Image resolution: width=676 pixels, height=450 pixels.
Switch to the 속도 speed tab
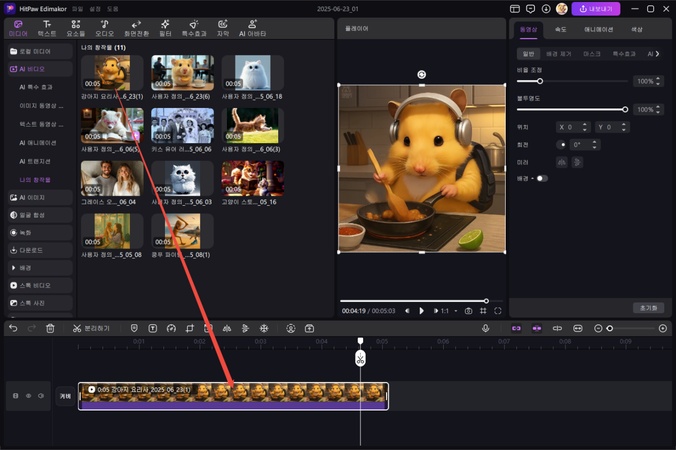(x=560, y=29)
